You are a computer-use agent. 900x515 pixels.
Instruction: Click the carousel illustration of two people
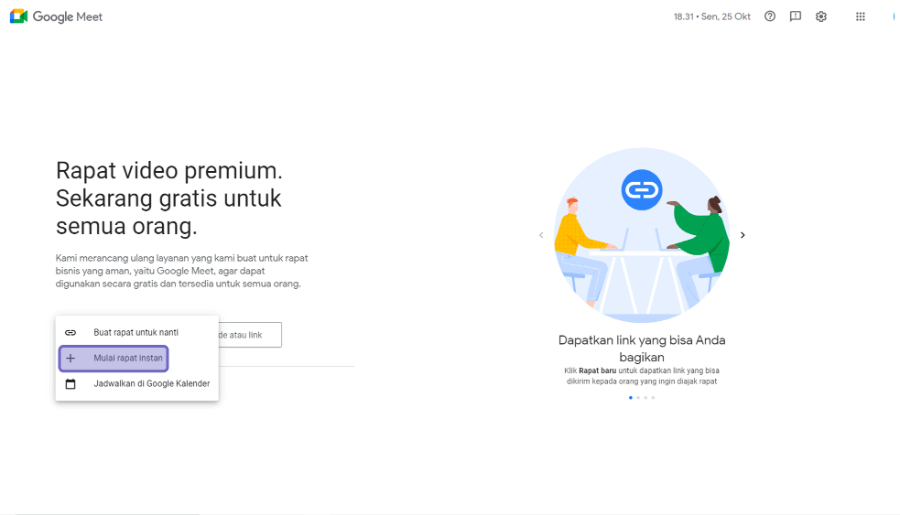(x=642, y=235)
